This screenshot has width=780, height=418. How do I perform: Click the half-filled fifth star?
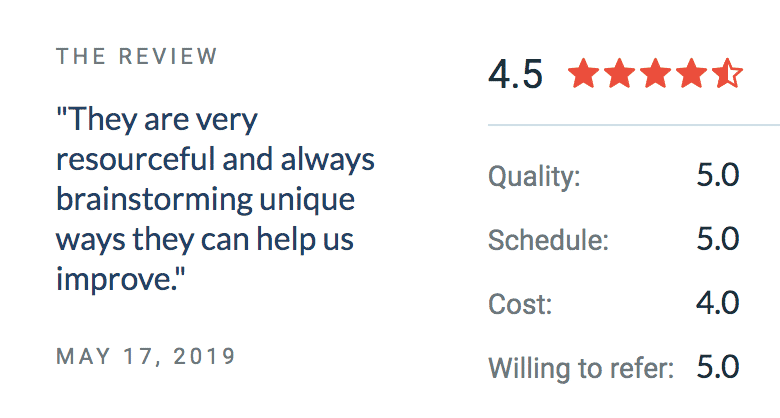[x=727, y=74]
